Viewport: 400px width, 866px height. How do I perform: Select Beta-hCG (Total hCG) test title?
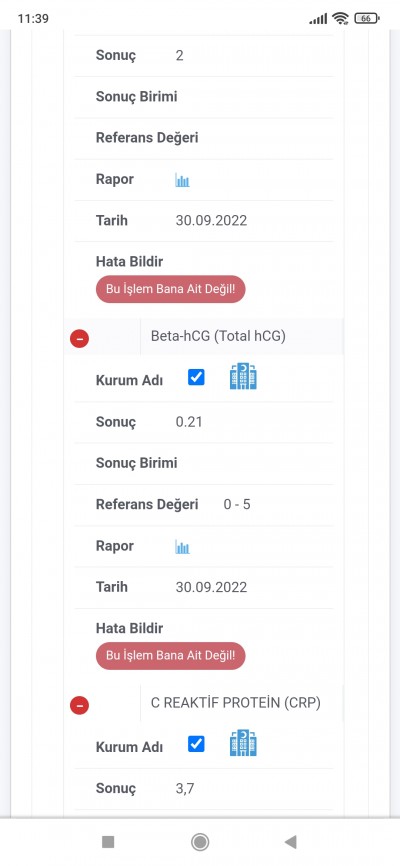coord(218,336)
